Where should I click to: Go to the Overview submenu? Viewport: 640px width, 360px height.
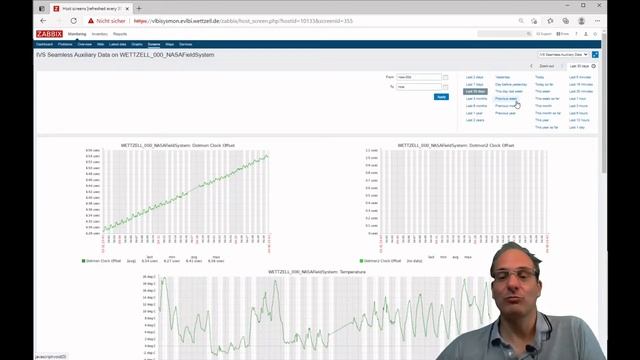tap(85, 44)
